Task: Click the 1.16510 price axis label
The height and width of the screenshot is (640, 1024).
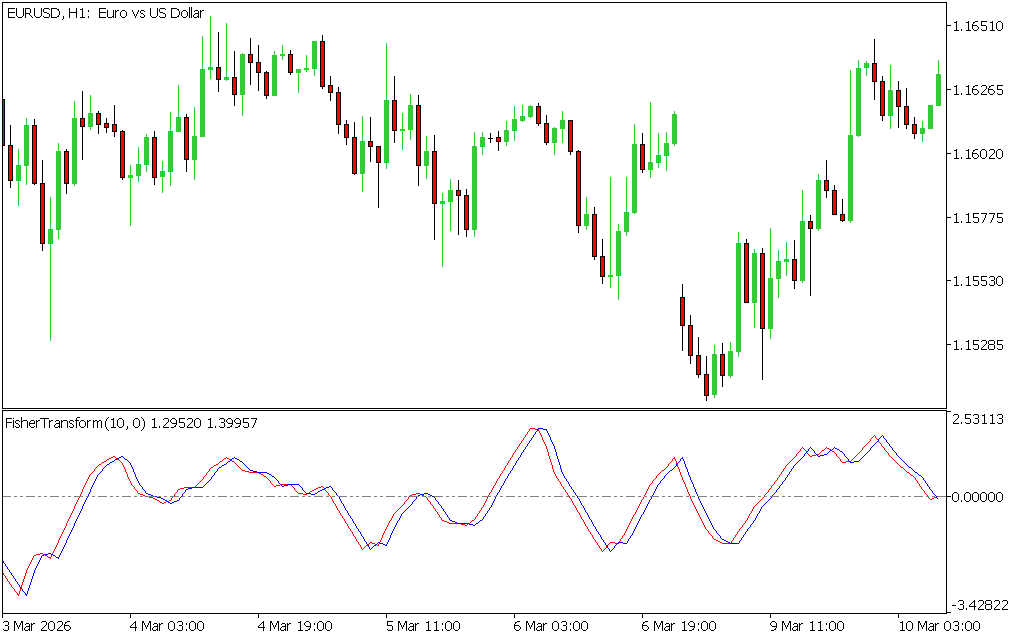Action: (x=978, y=26)
